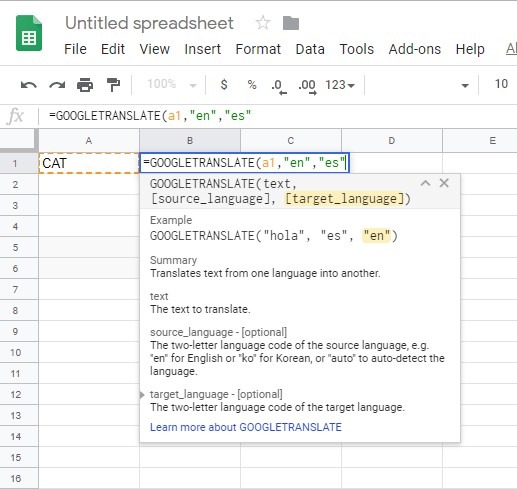Image resolution: width=517 pixels, height=489 pixels.
Task: Open the Help menu
Action: coord(470,49)
